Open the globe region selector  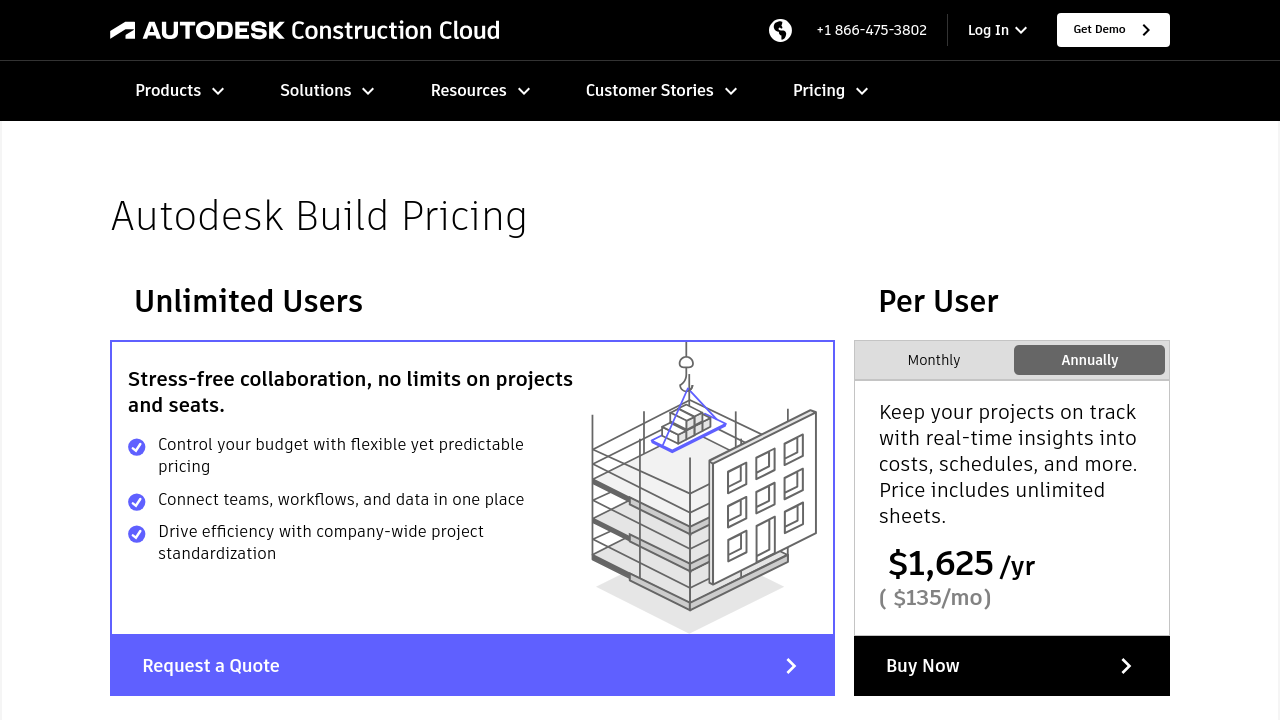tap(780, 30)
